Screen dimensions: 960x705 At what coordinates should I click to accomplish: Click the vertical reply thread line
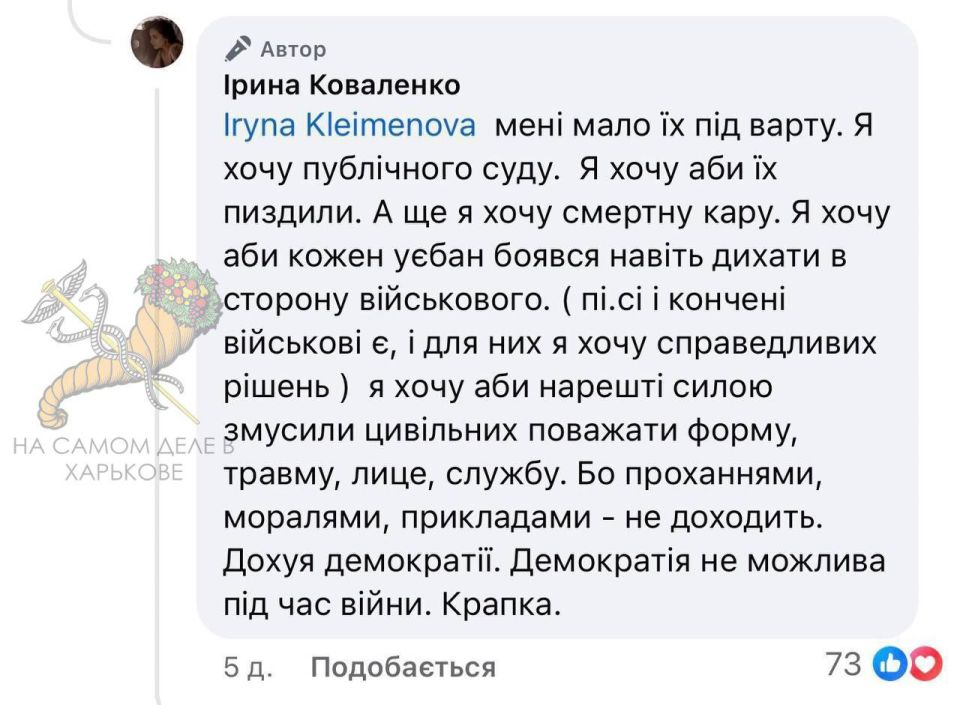click(x=157, y=392)
